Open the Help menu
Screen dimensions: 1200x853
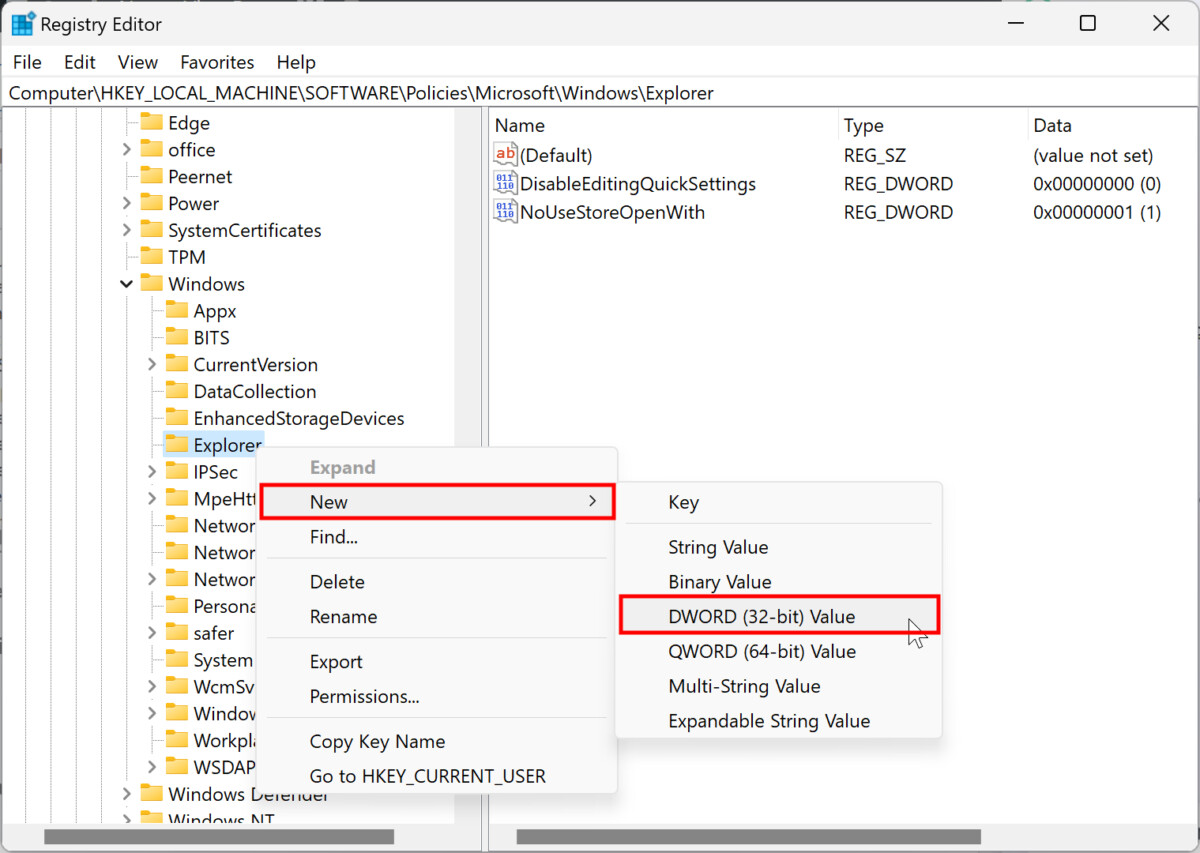(x=296, y=62)
